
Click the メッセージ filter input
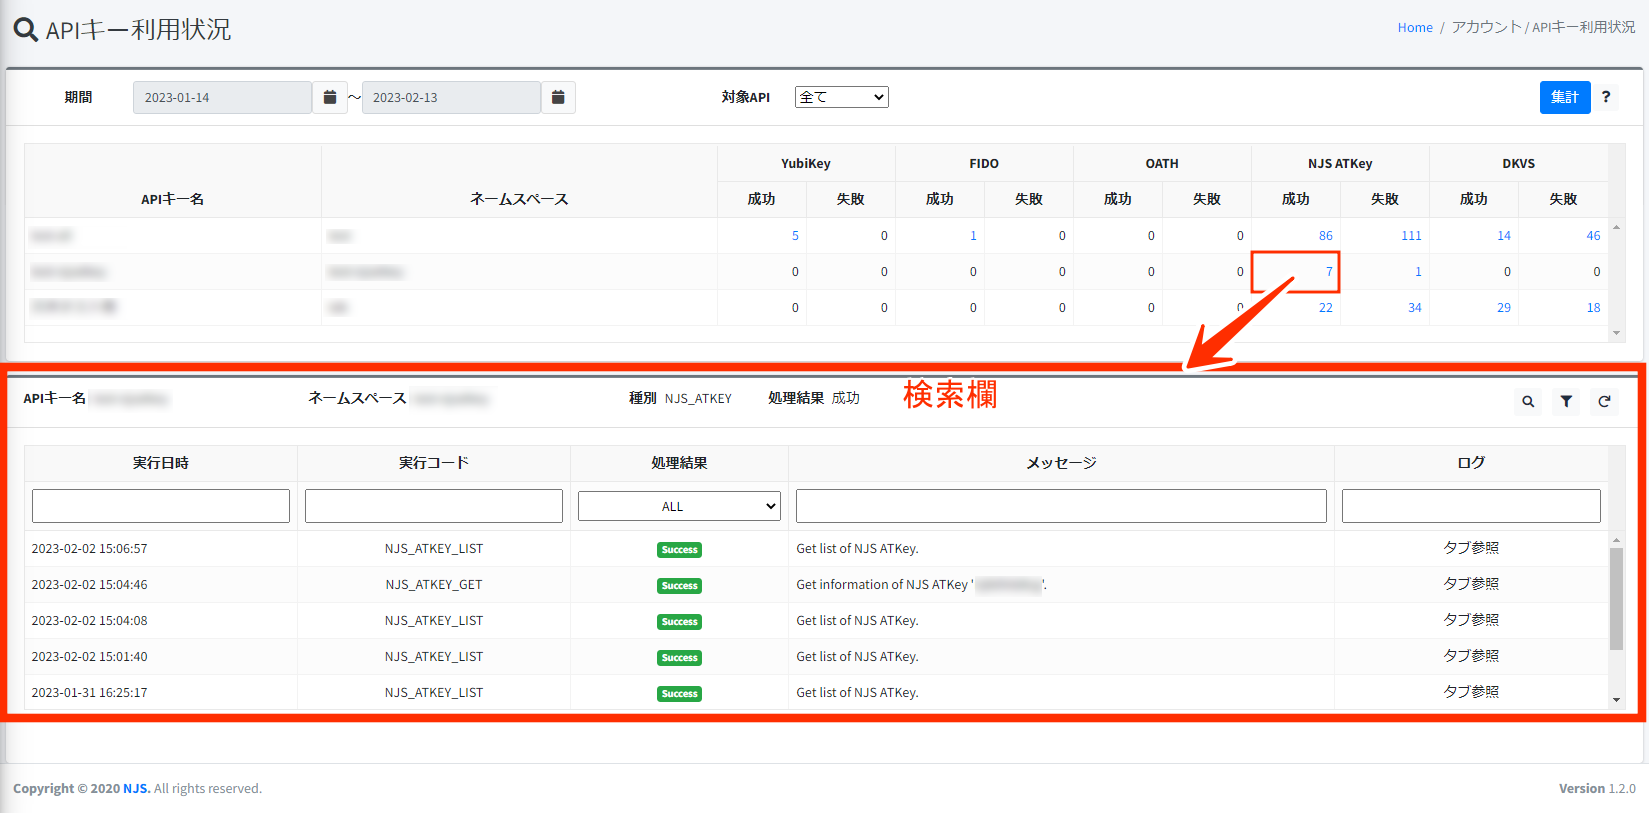click(1061, 506)
